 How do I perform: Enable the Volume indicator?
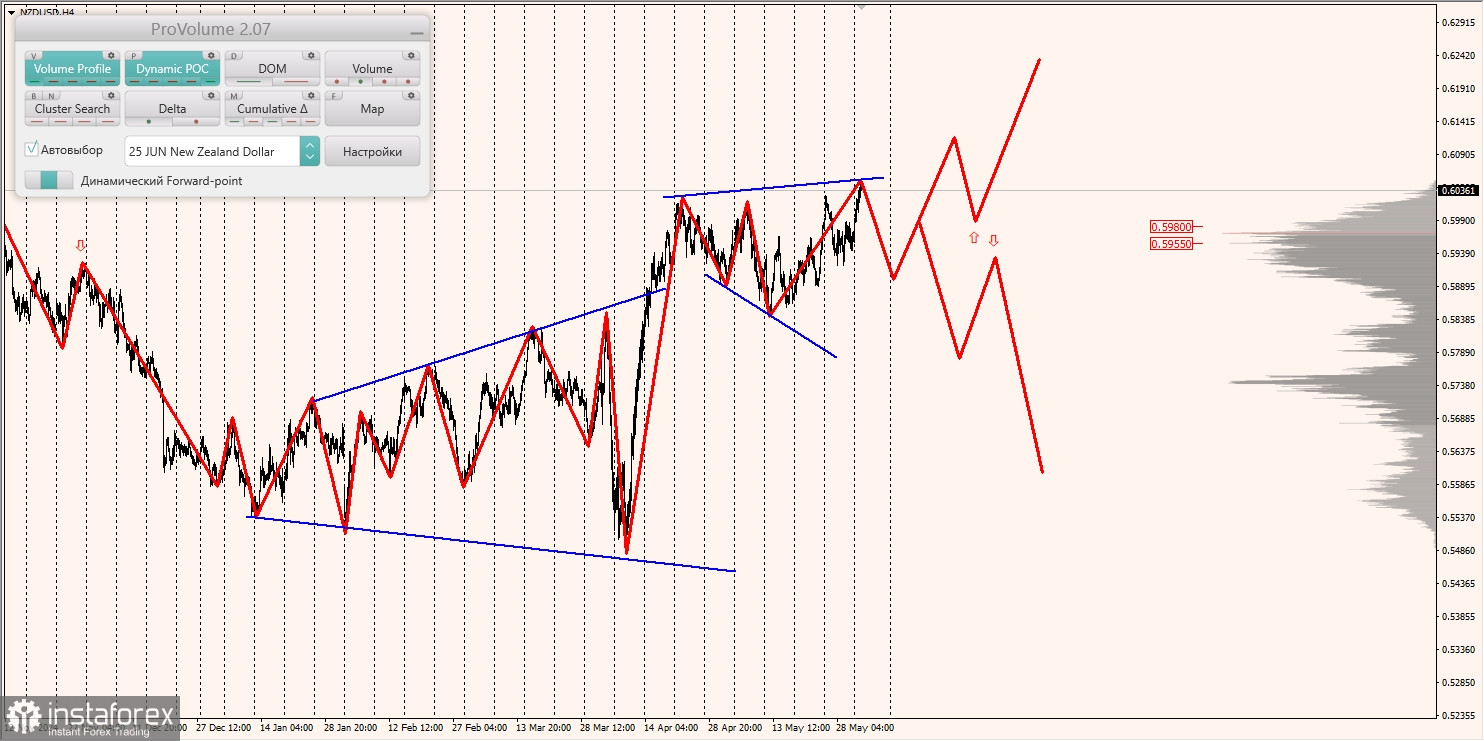tap(372, 69)
